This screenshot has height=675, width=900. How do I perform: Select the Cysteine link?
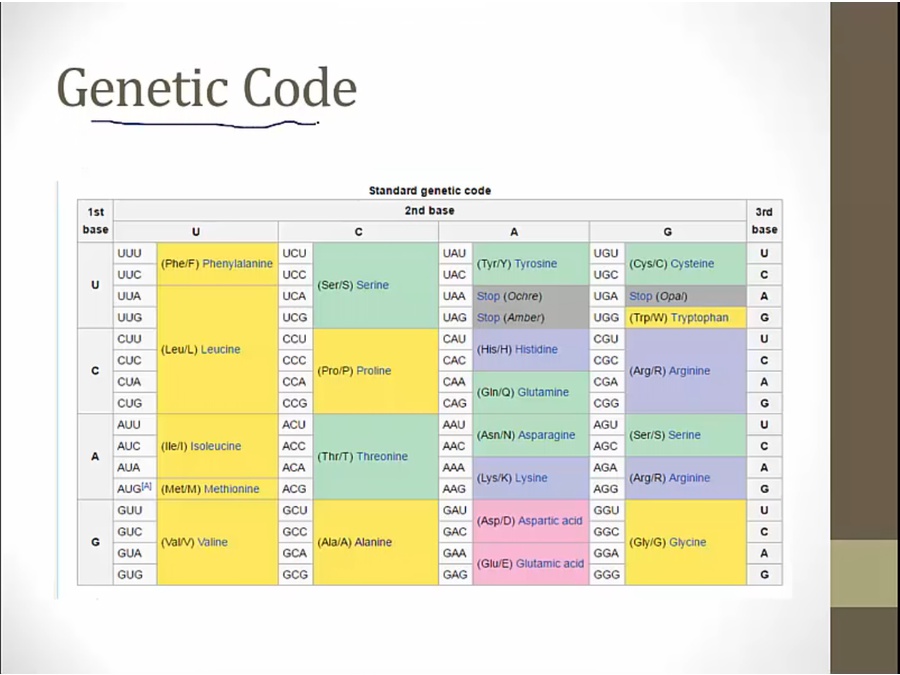692,264
